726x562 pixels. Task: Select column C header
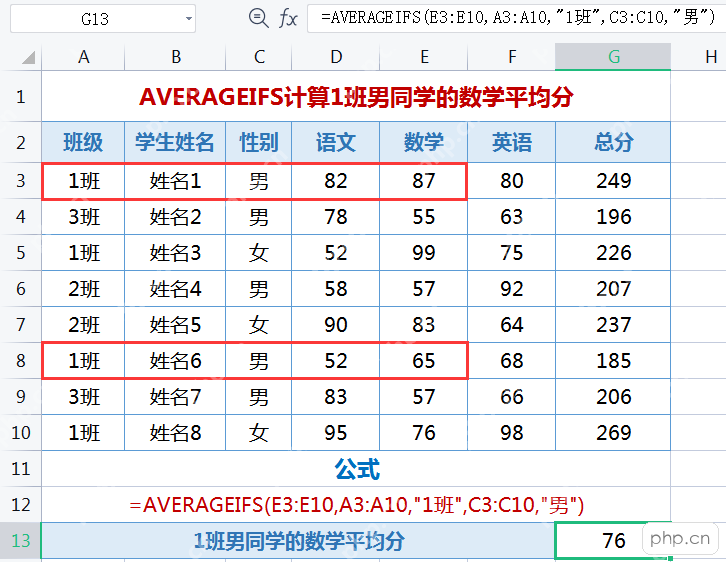(x=259, y=57)
